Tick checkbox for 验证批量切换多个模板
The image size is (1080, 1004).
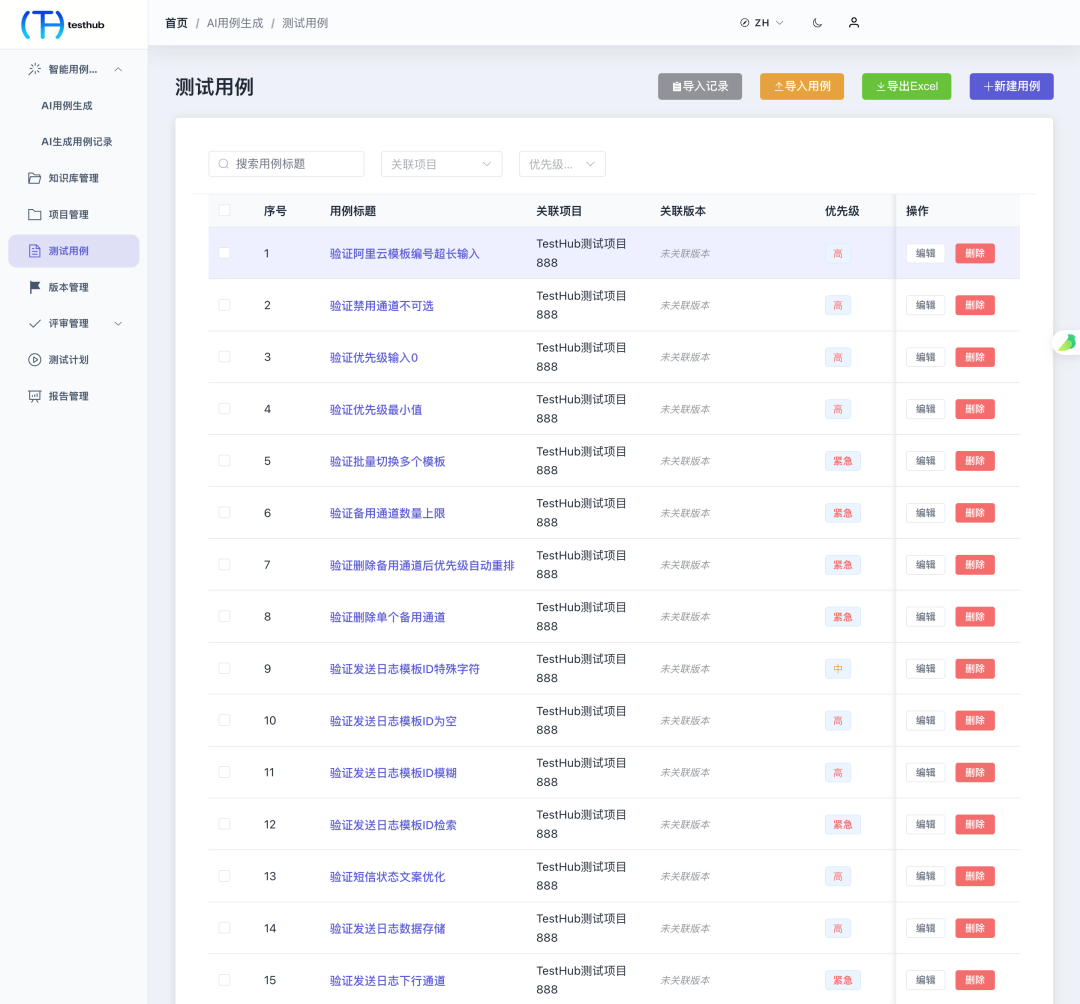tap(225, 461)
